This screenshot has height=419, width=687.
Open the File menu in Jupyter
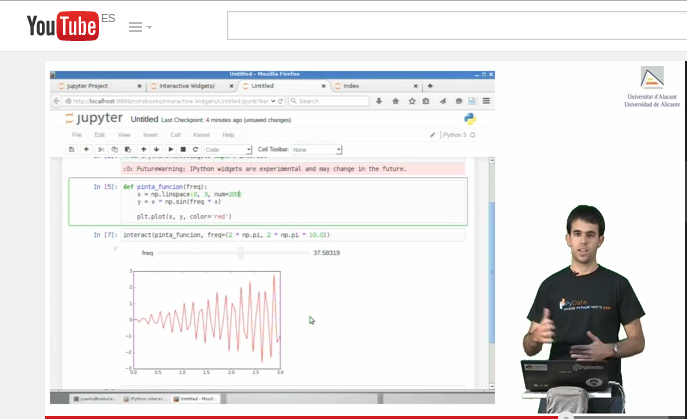pos(77,135)
